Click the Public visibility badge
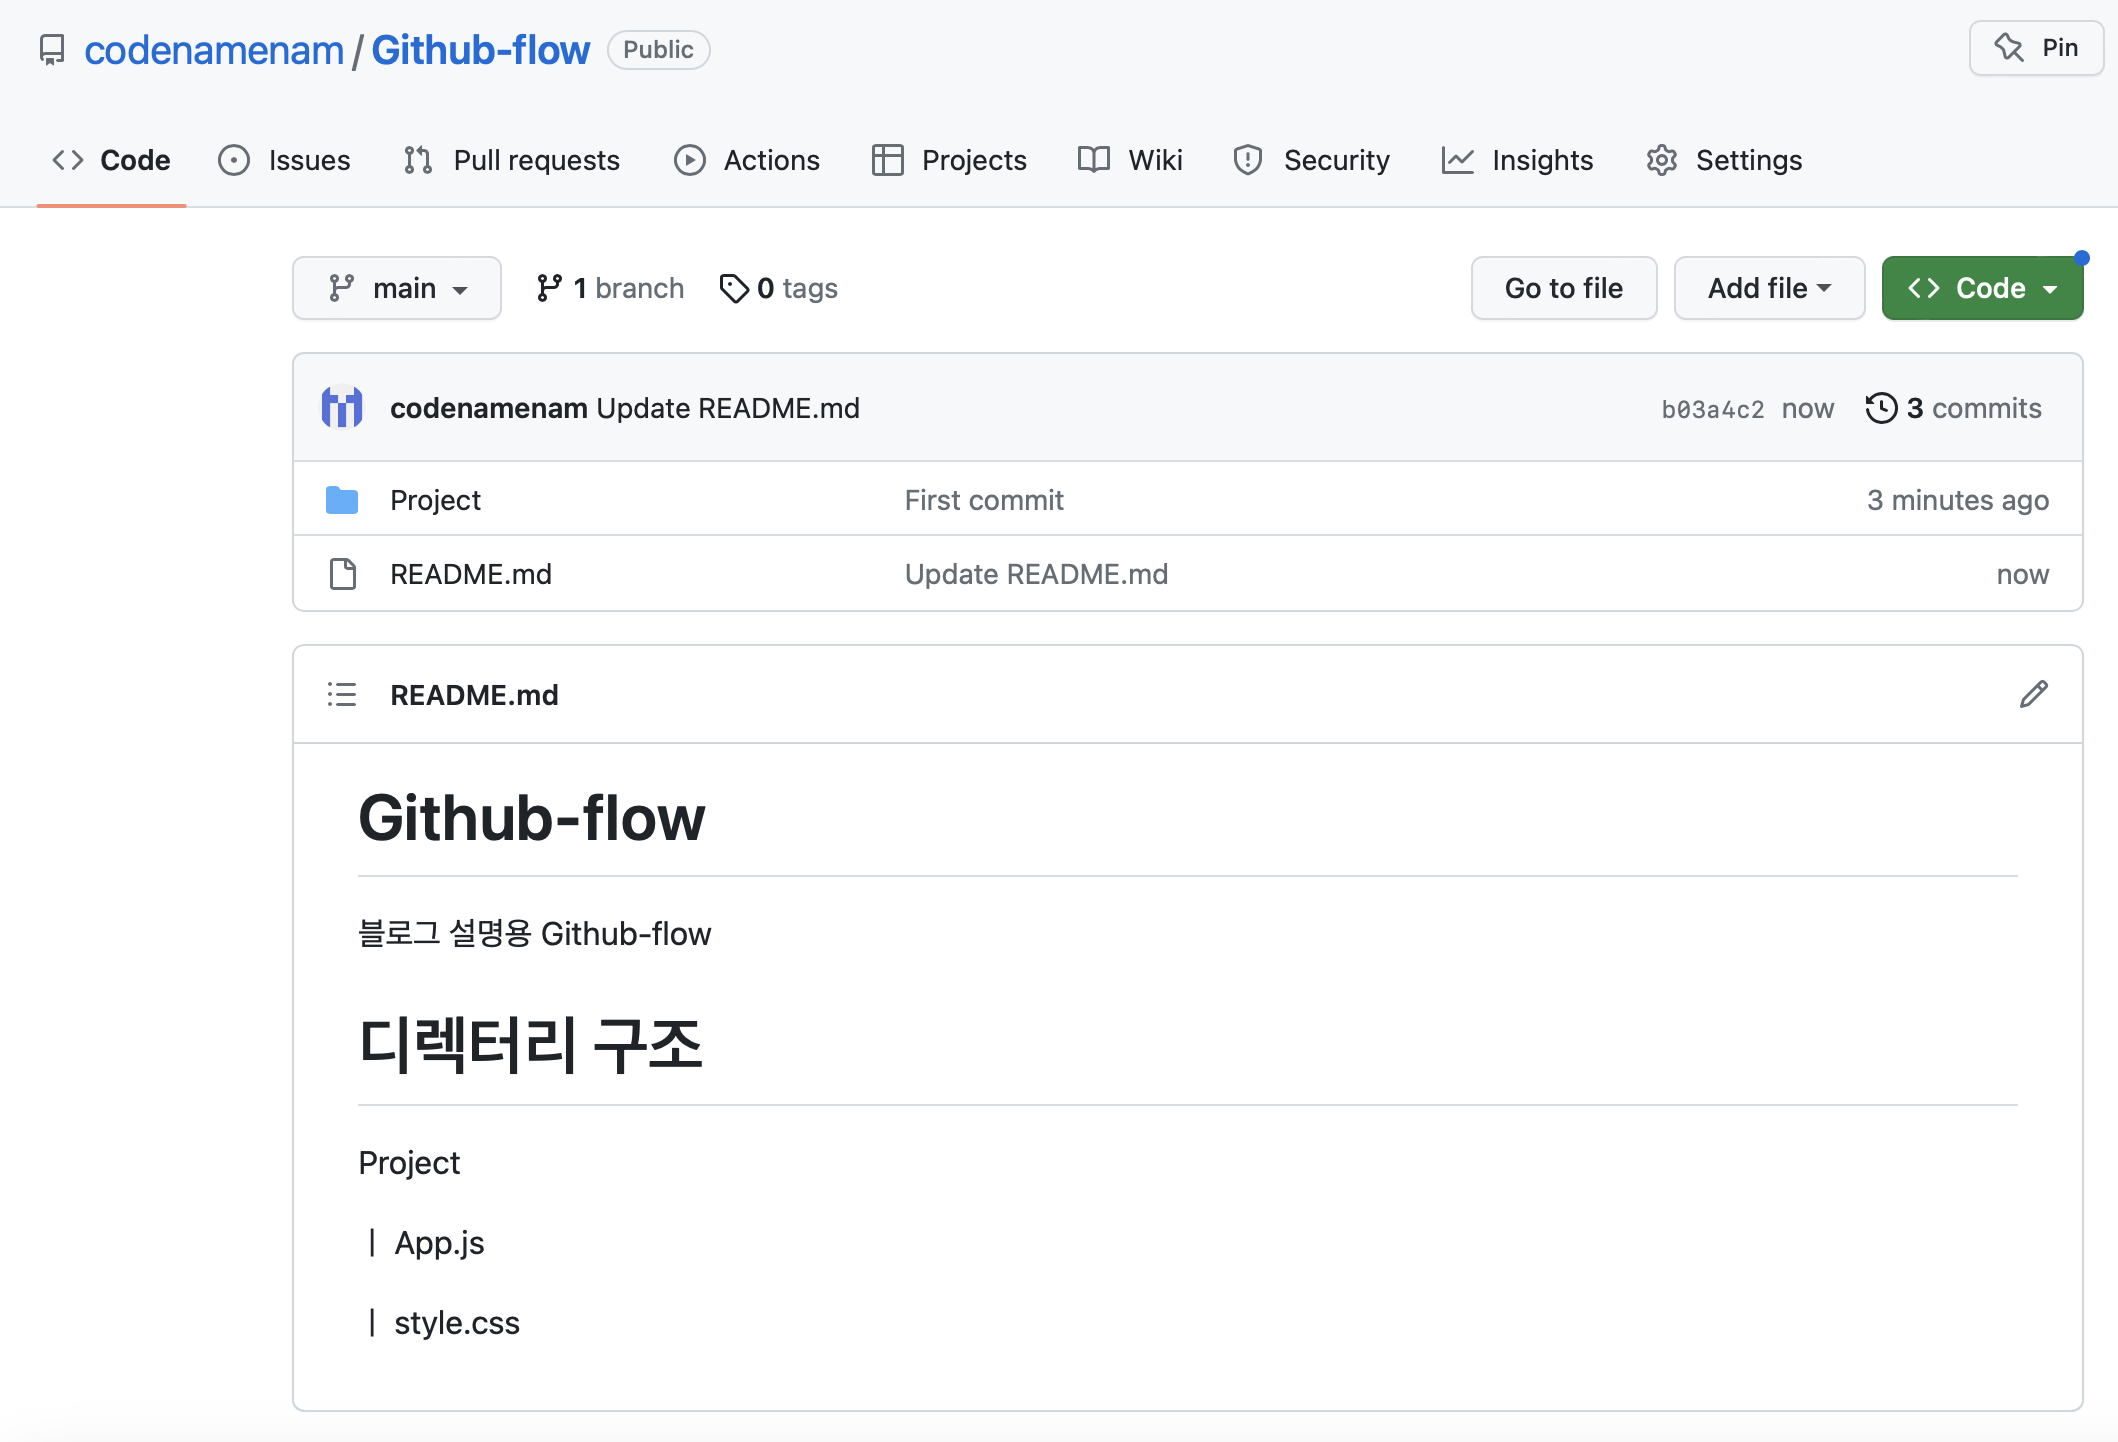 (x=658, y=50)
